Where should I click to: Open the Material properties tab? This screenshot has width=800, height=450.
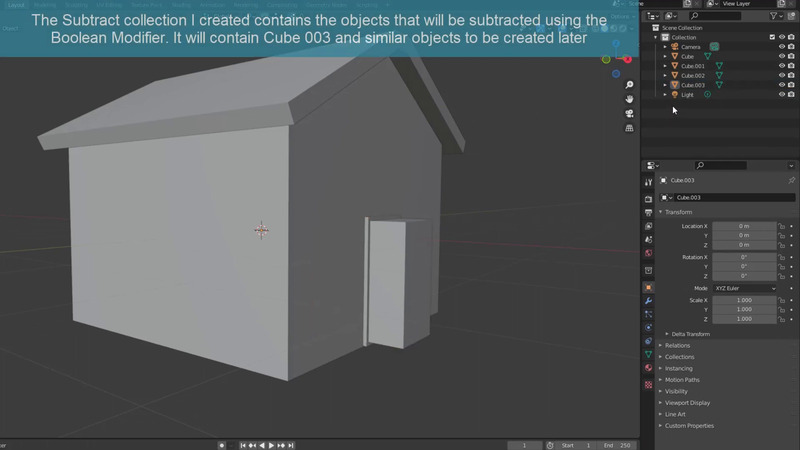pyautogui.click(x=648, y=369)
